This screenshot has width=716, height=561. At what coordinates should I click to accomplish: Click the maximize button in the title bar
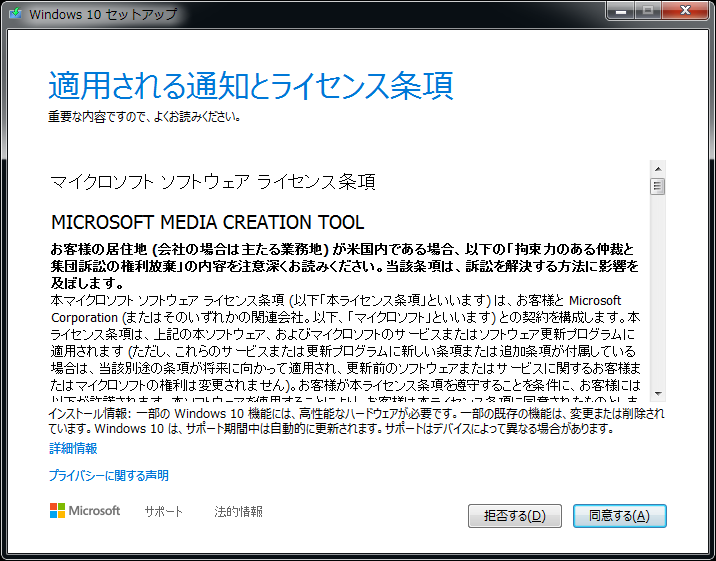[648, 12]
